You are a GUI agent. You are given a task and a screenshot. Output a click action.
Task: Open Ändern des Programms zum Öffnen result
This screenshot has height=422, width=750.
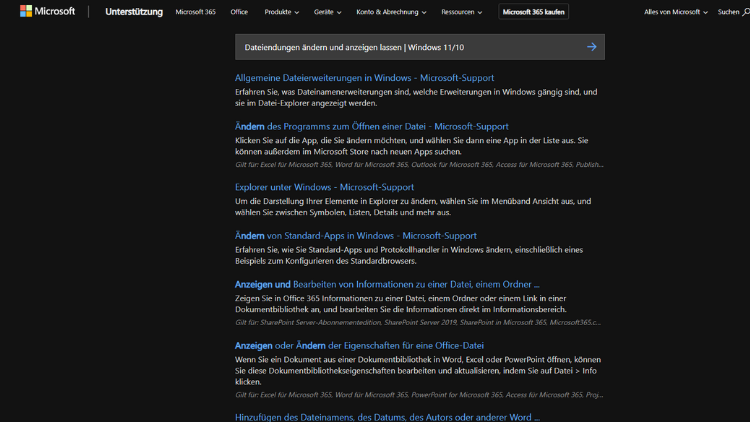(372, 126)
